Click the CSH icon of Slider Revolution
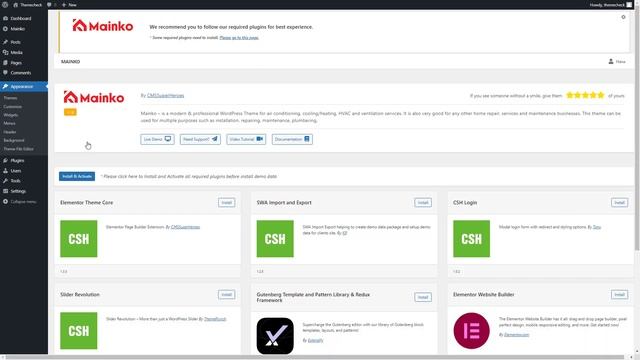Viewport: 640px width, 360px height. point(79,331)
